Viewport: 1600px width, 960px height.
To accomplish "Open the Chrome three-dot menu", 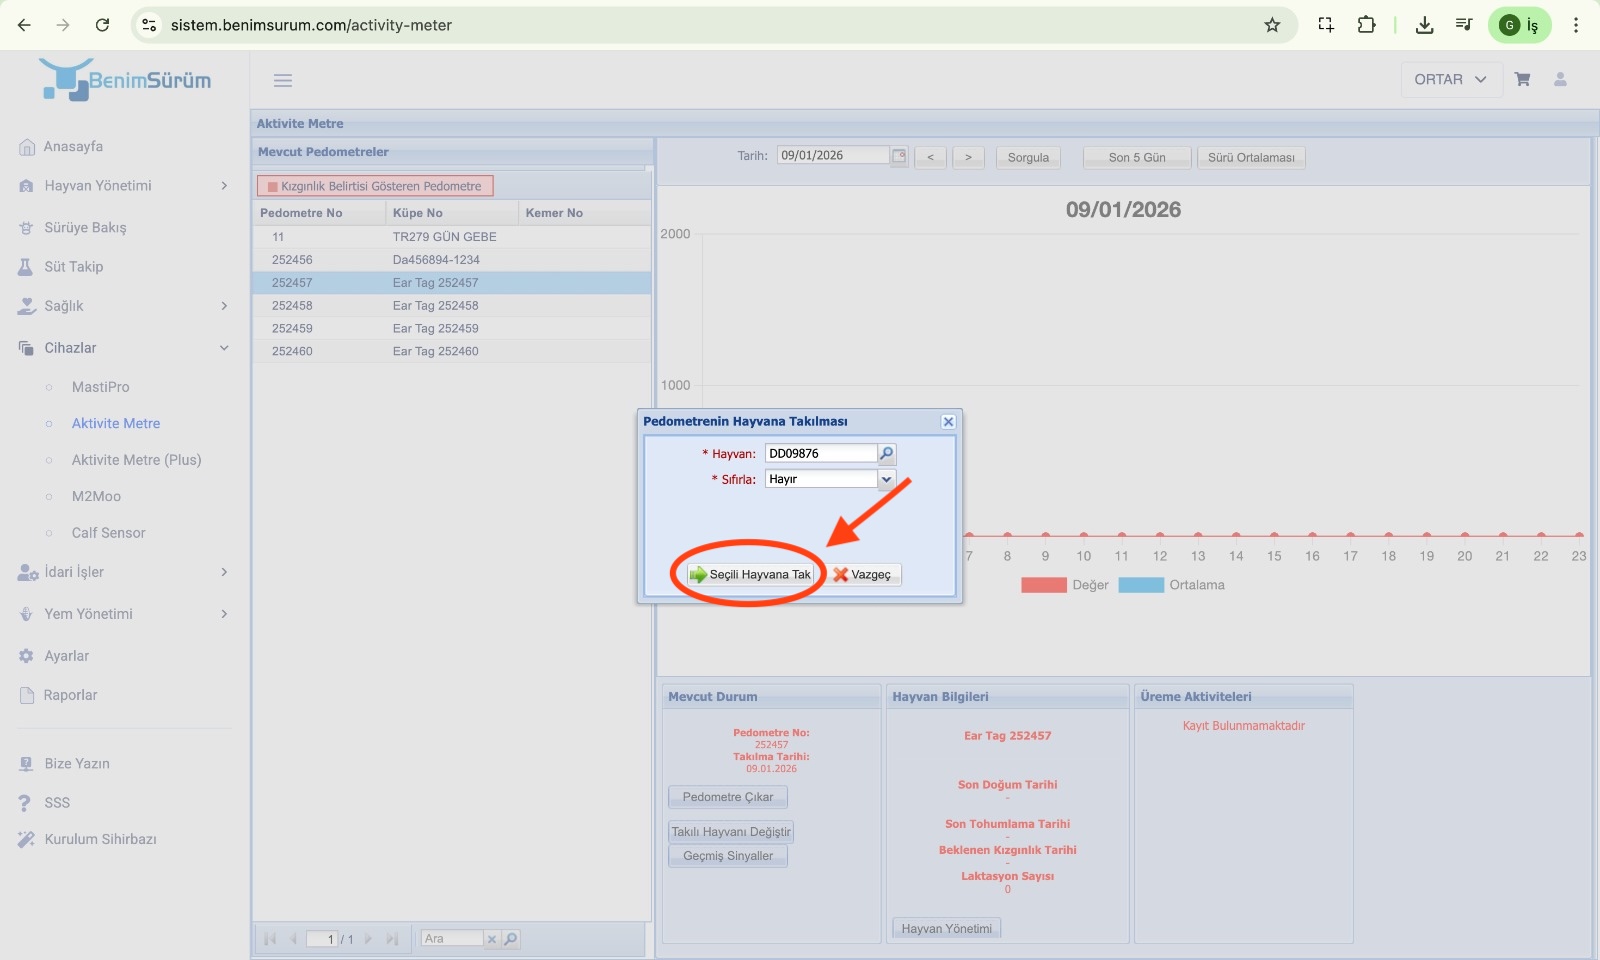I will click(x=1576, y=25).
